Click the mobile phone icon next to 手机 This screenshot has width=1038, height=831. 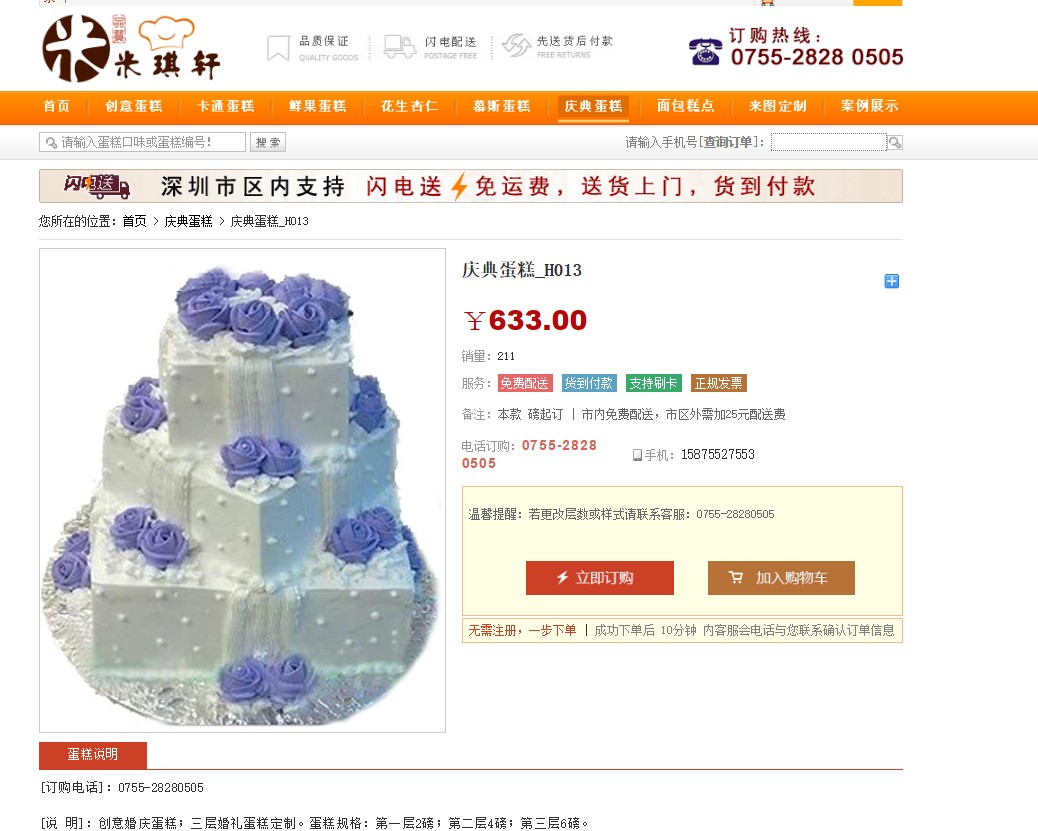637,455
